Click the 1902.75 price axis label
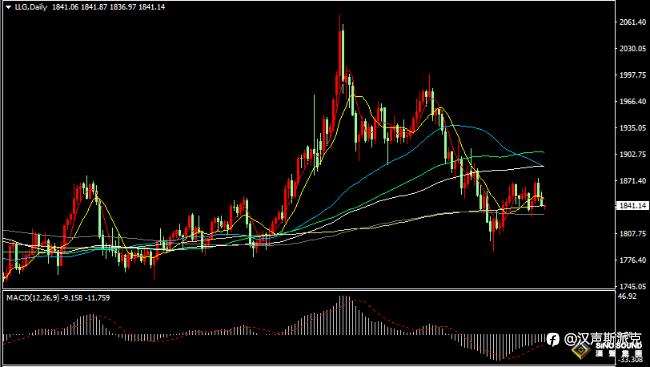The image size is (650, 367). pos(634,154)
